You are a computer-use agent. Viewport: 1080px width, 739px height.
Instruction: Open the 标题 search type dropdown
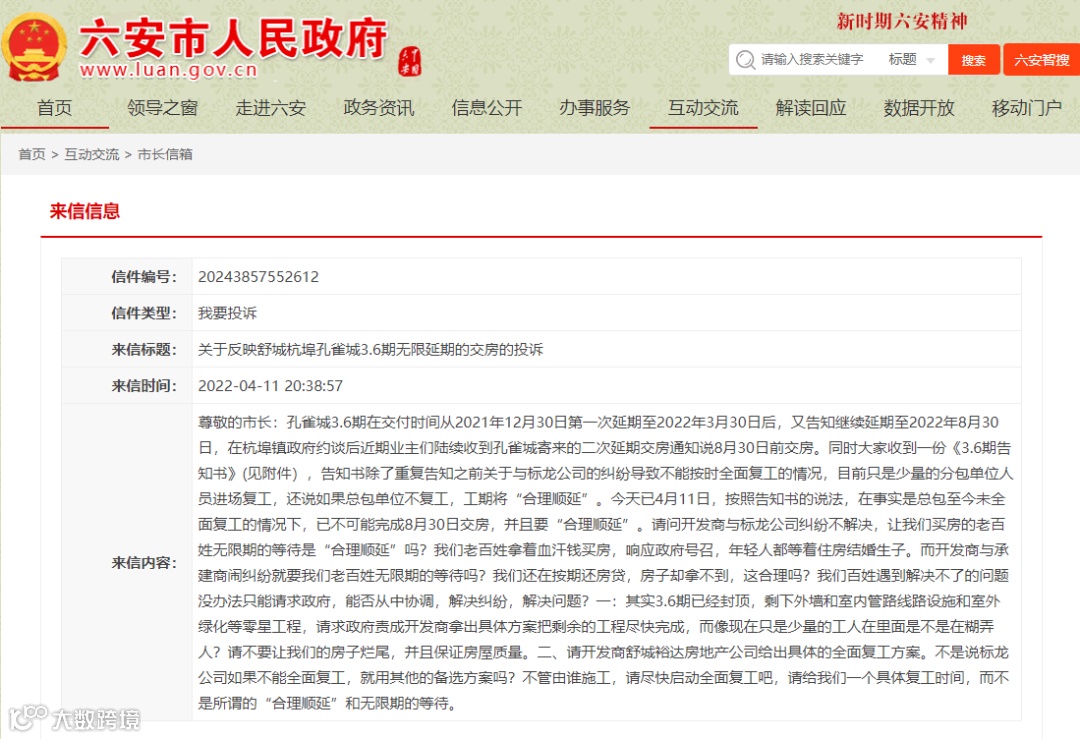911,60
